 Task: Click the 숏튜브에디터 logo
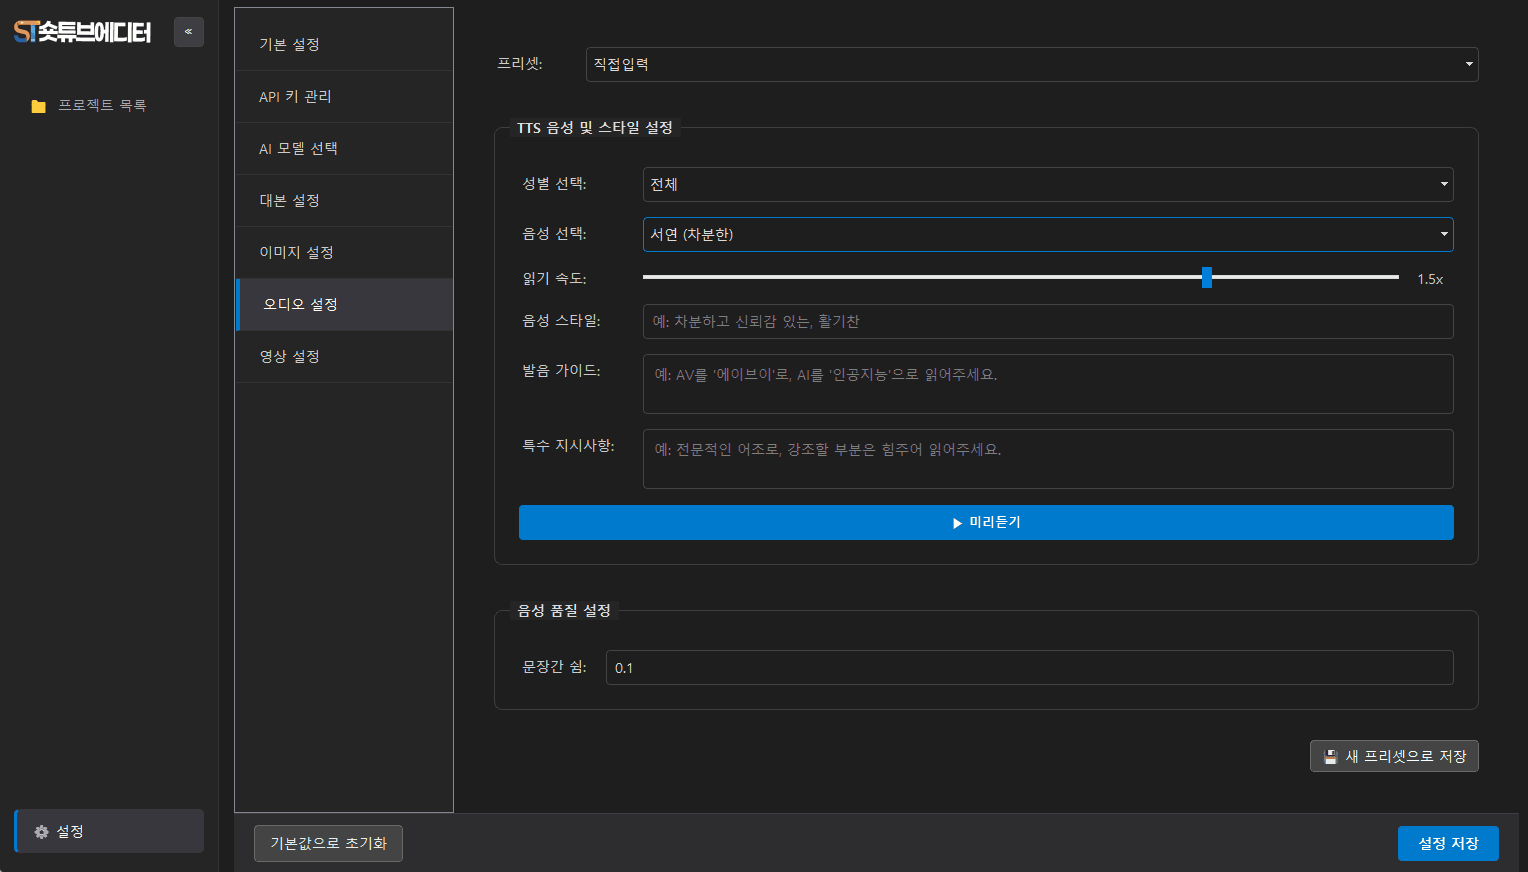[82, 32]
